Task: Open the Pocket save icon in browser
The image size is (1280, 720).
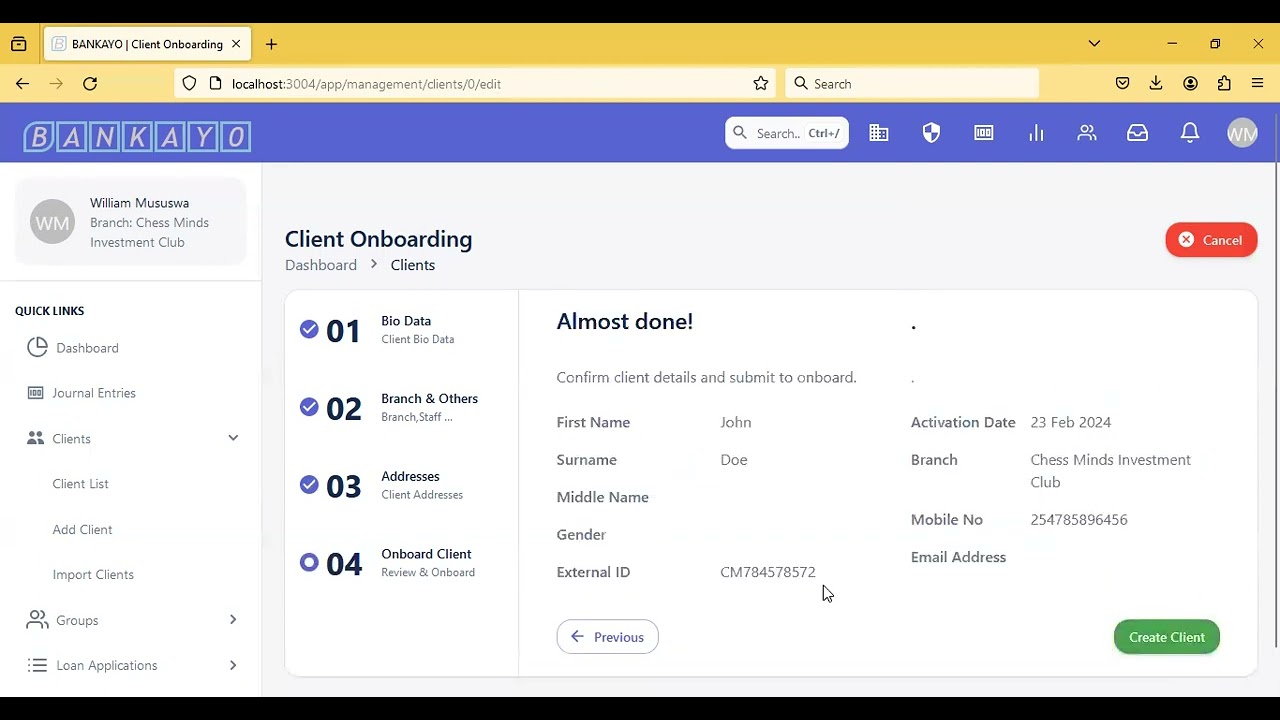Action: (1122, 84)
